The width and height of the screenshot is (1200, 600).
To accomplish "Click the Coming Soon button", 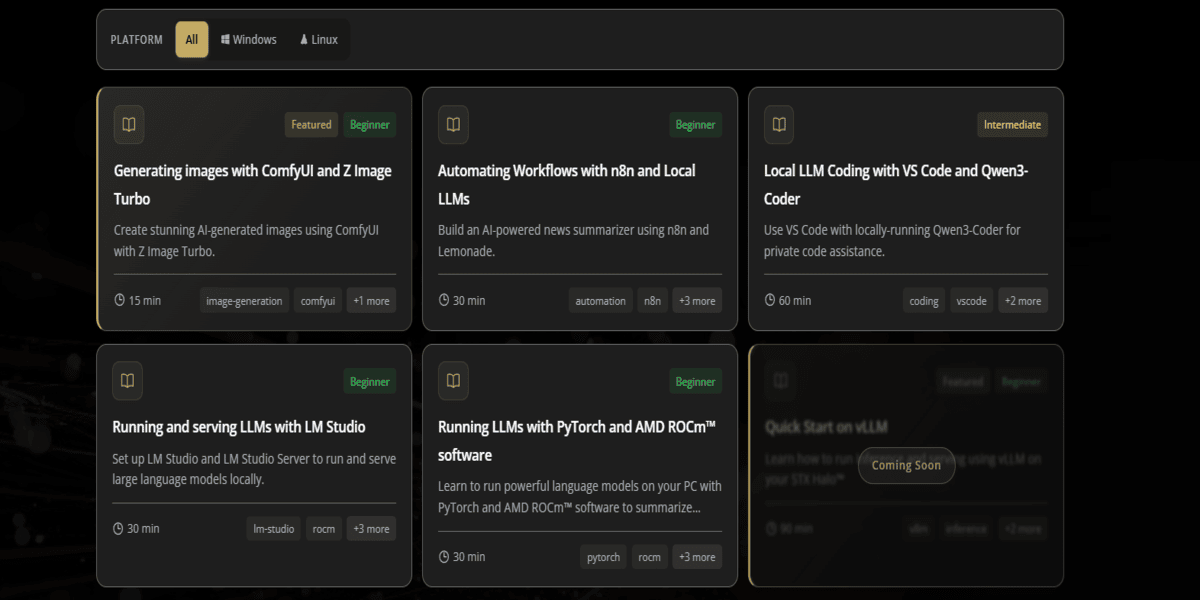I will pyautogui.click(x=906, y=465).
